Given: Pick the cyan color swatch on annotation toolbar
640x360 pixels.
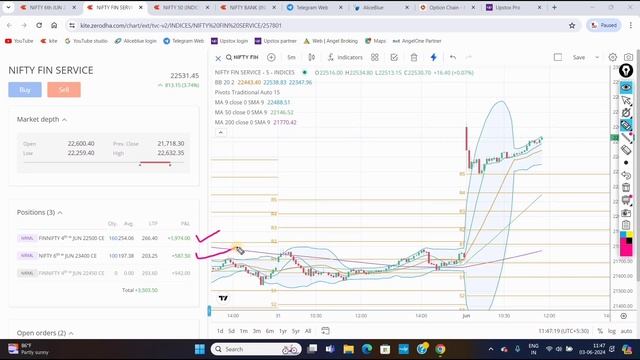Looking at the screenshot, I should click(x=623, y=234).
